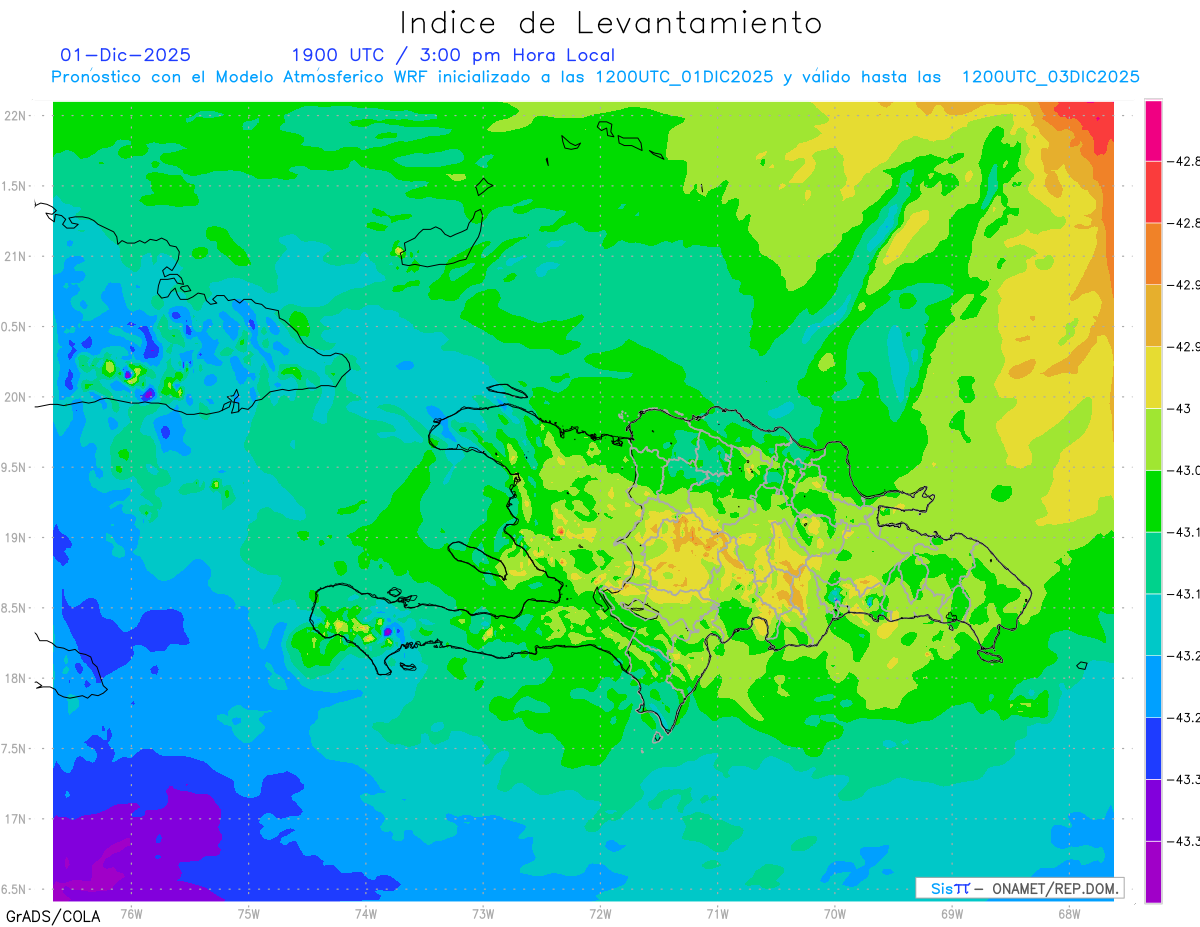Image resolution: width=1200 pixels, height=927 pixels.
Task: Click the '17N' latitude label
Action: 17,819
